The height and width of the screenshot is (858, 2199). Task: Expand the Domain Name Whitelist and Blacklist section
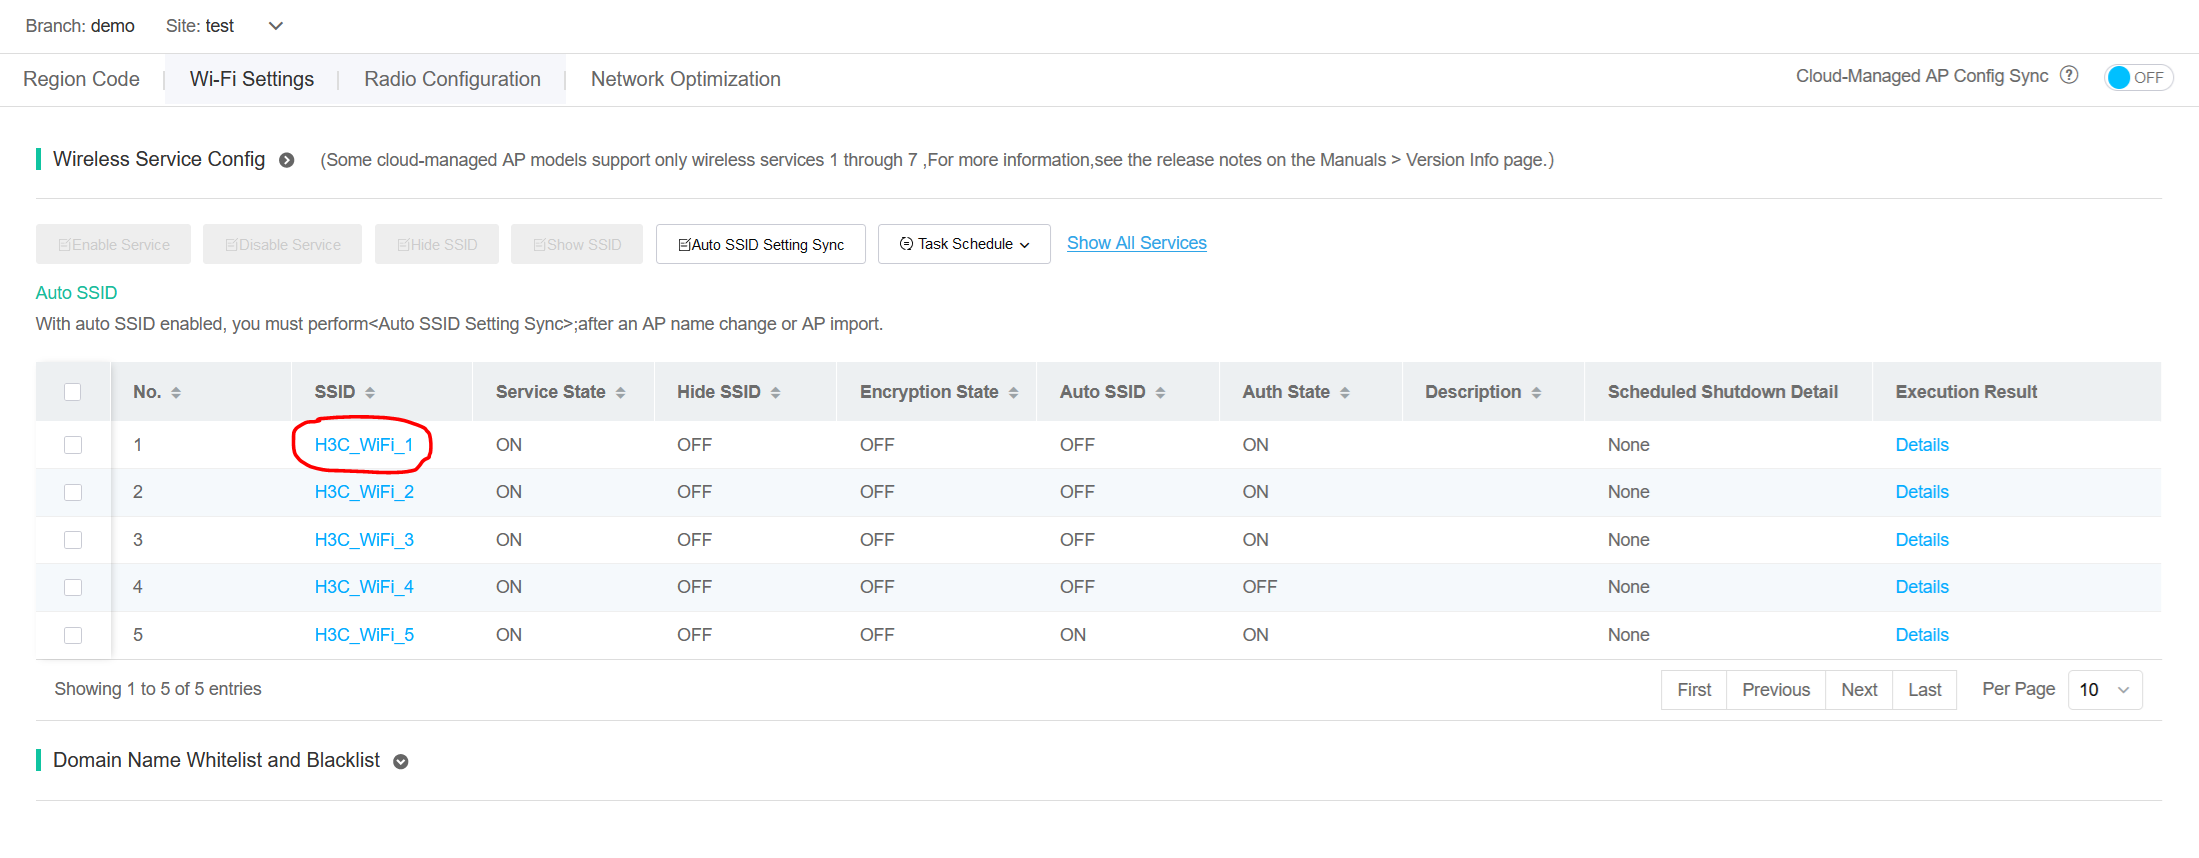401,762
